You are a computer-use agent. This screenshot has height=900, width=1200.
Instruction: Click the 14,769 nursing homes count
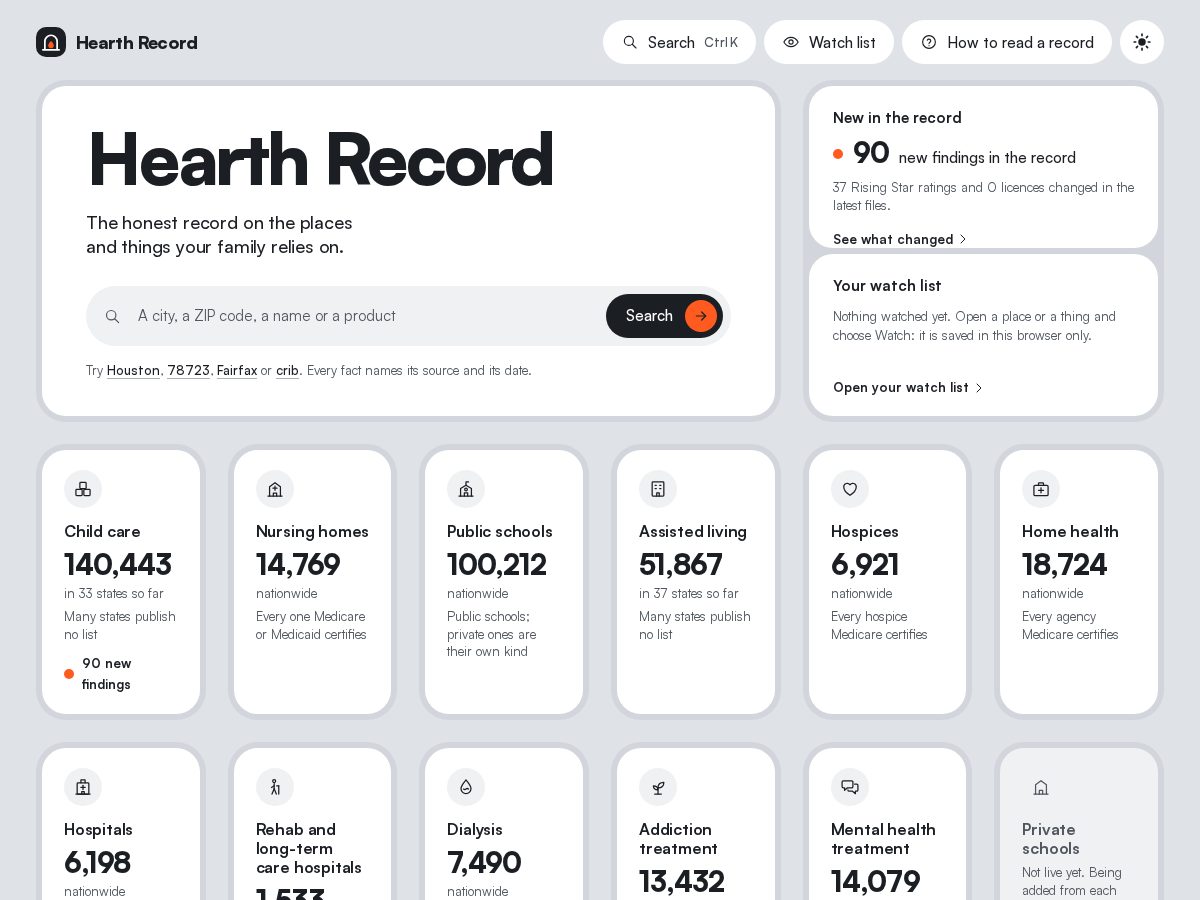[x=298, y=564]
